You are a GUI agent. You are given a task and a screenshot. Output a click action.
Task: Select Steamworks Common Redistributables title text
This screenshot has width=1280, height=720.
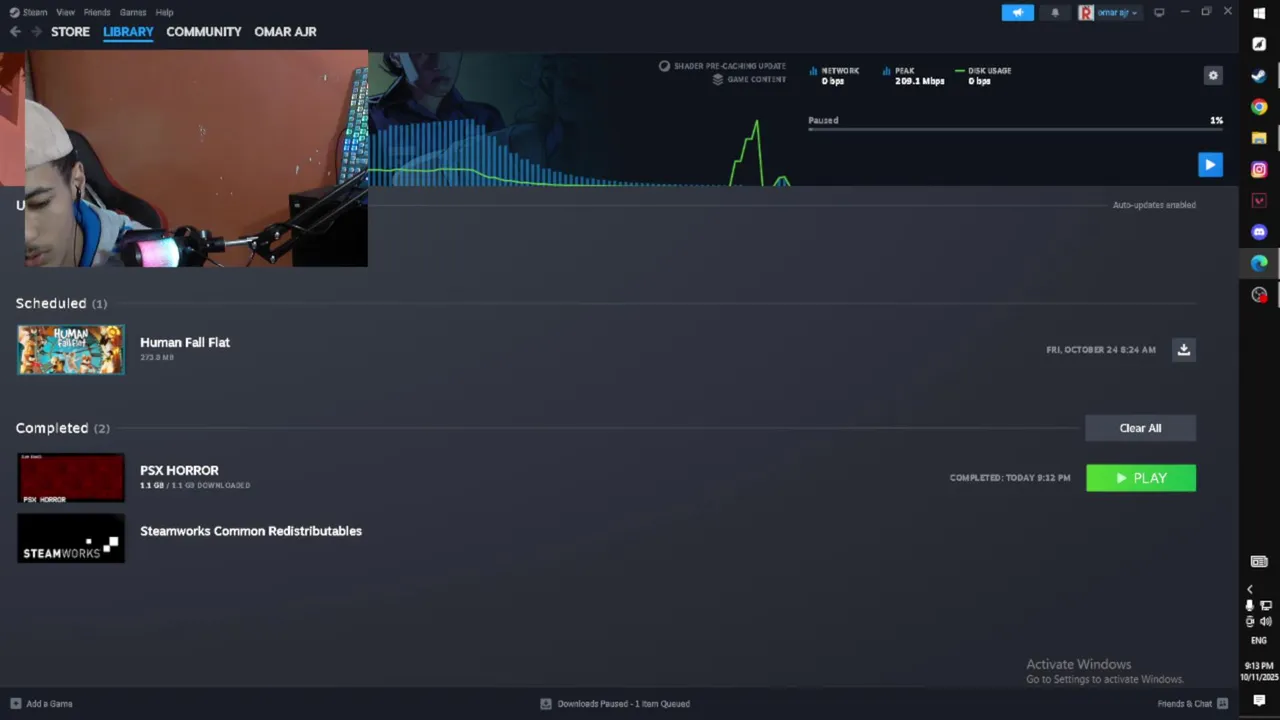click(x=251, y=531)
